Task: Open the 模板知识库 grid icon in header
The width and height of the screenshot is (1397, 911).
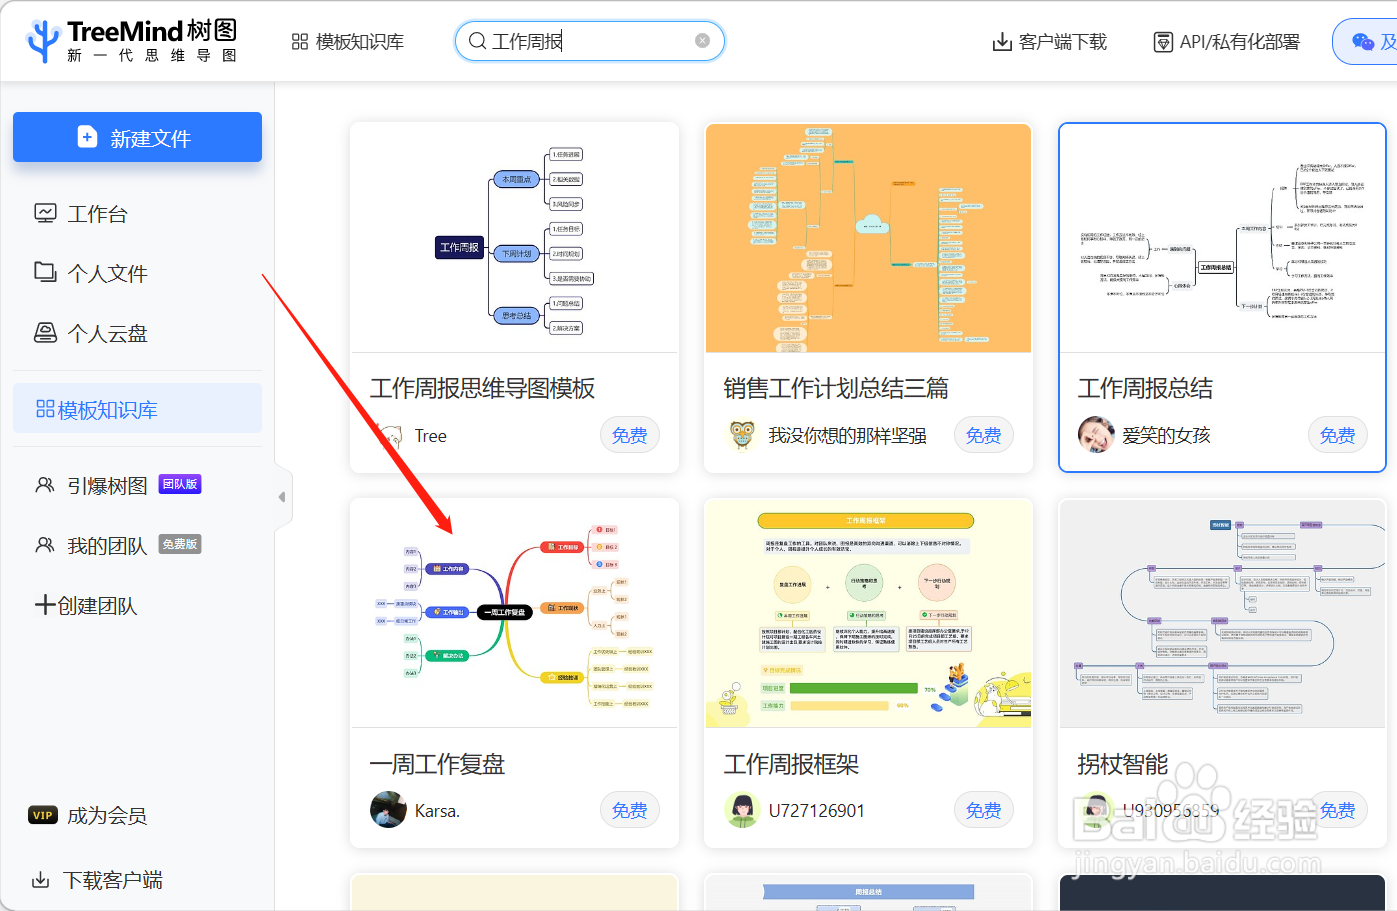Action: 300,42
